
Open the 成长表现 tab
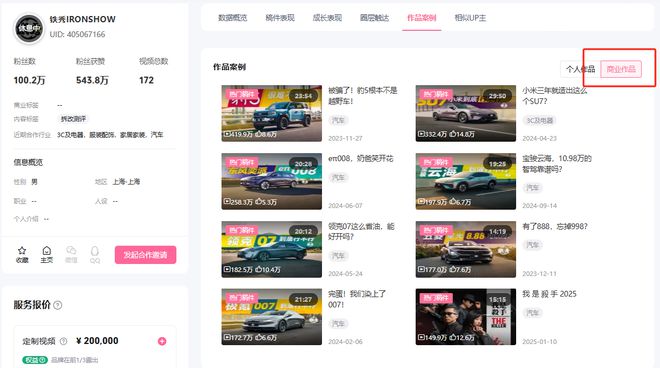(327, 18)
